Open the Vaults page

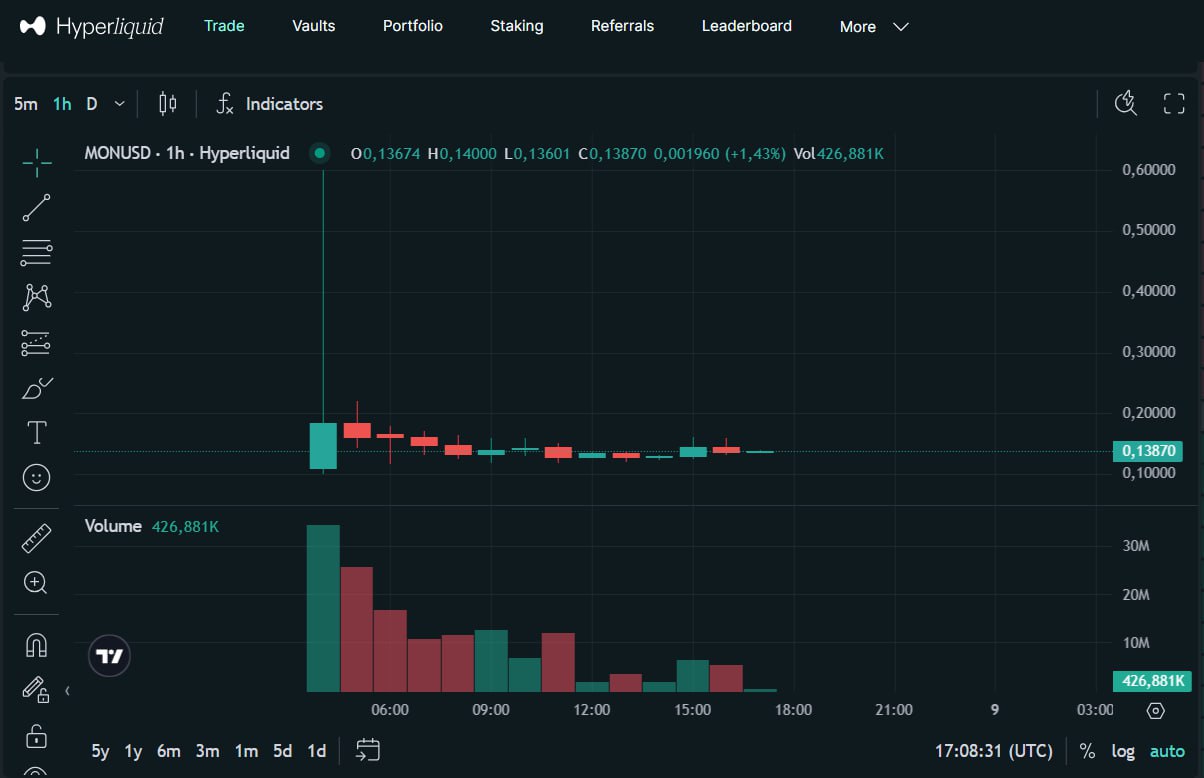[x=314, y=26]
